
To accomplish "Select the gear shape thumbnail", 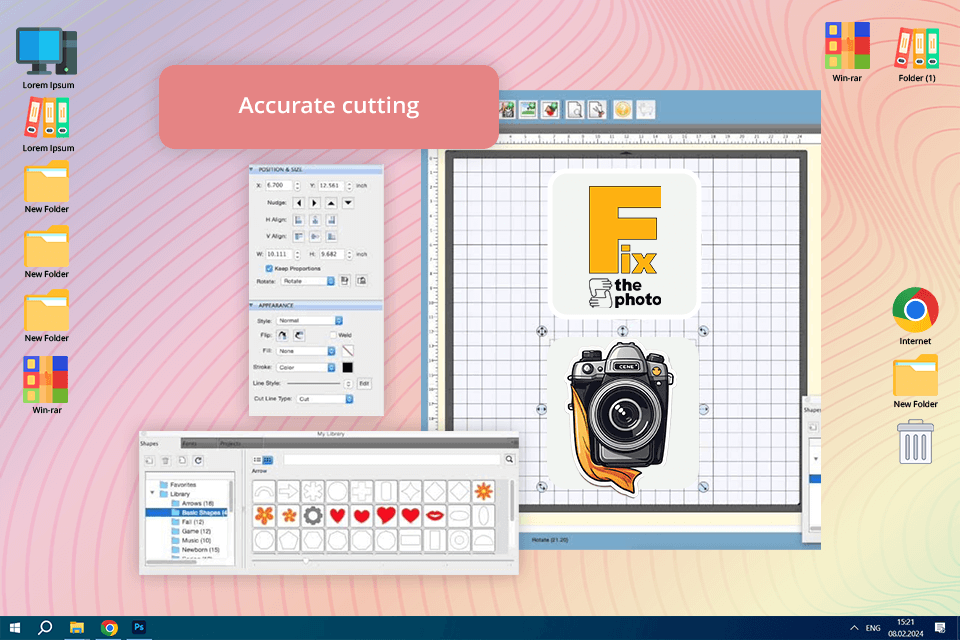I will 313,516.
